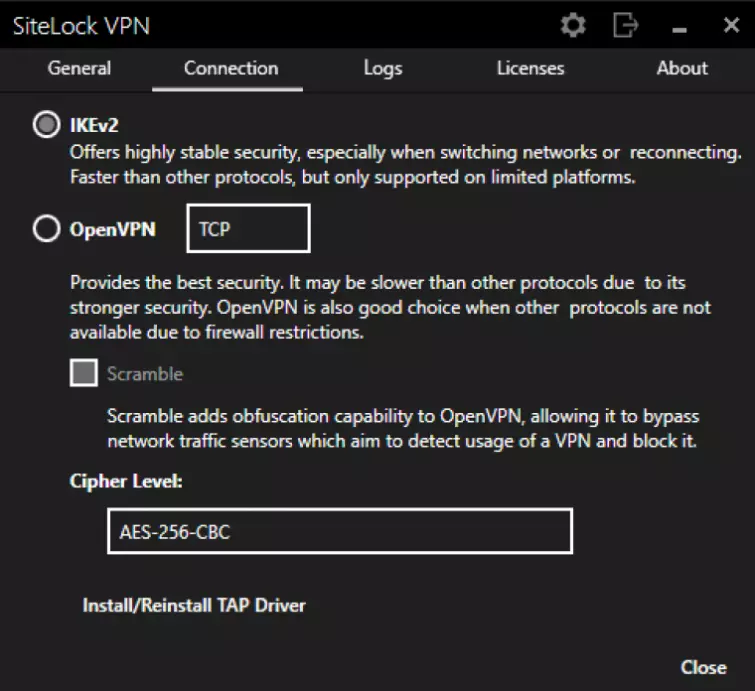The image size is (755, 691).
Task: Open the TCP protocol dropdown
Action: 248,229
